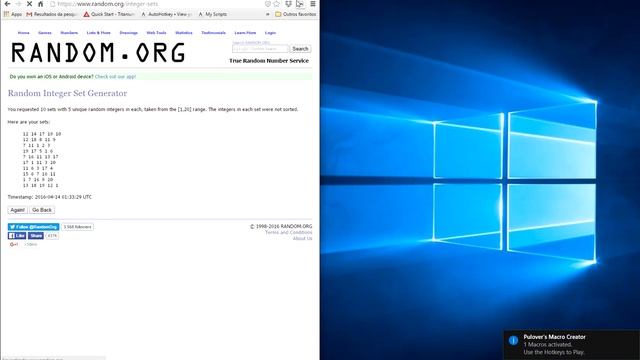
Task: Click the blue info icon in the notification
Action: coord(513,340)
